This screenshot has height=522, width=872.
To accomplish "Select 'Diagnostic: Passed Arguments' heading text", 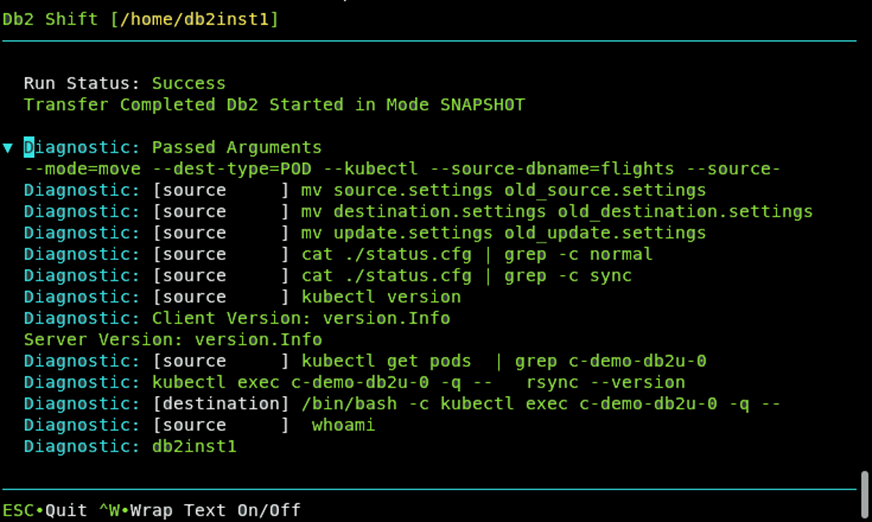I will (x=172, y=147).
